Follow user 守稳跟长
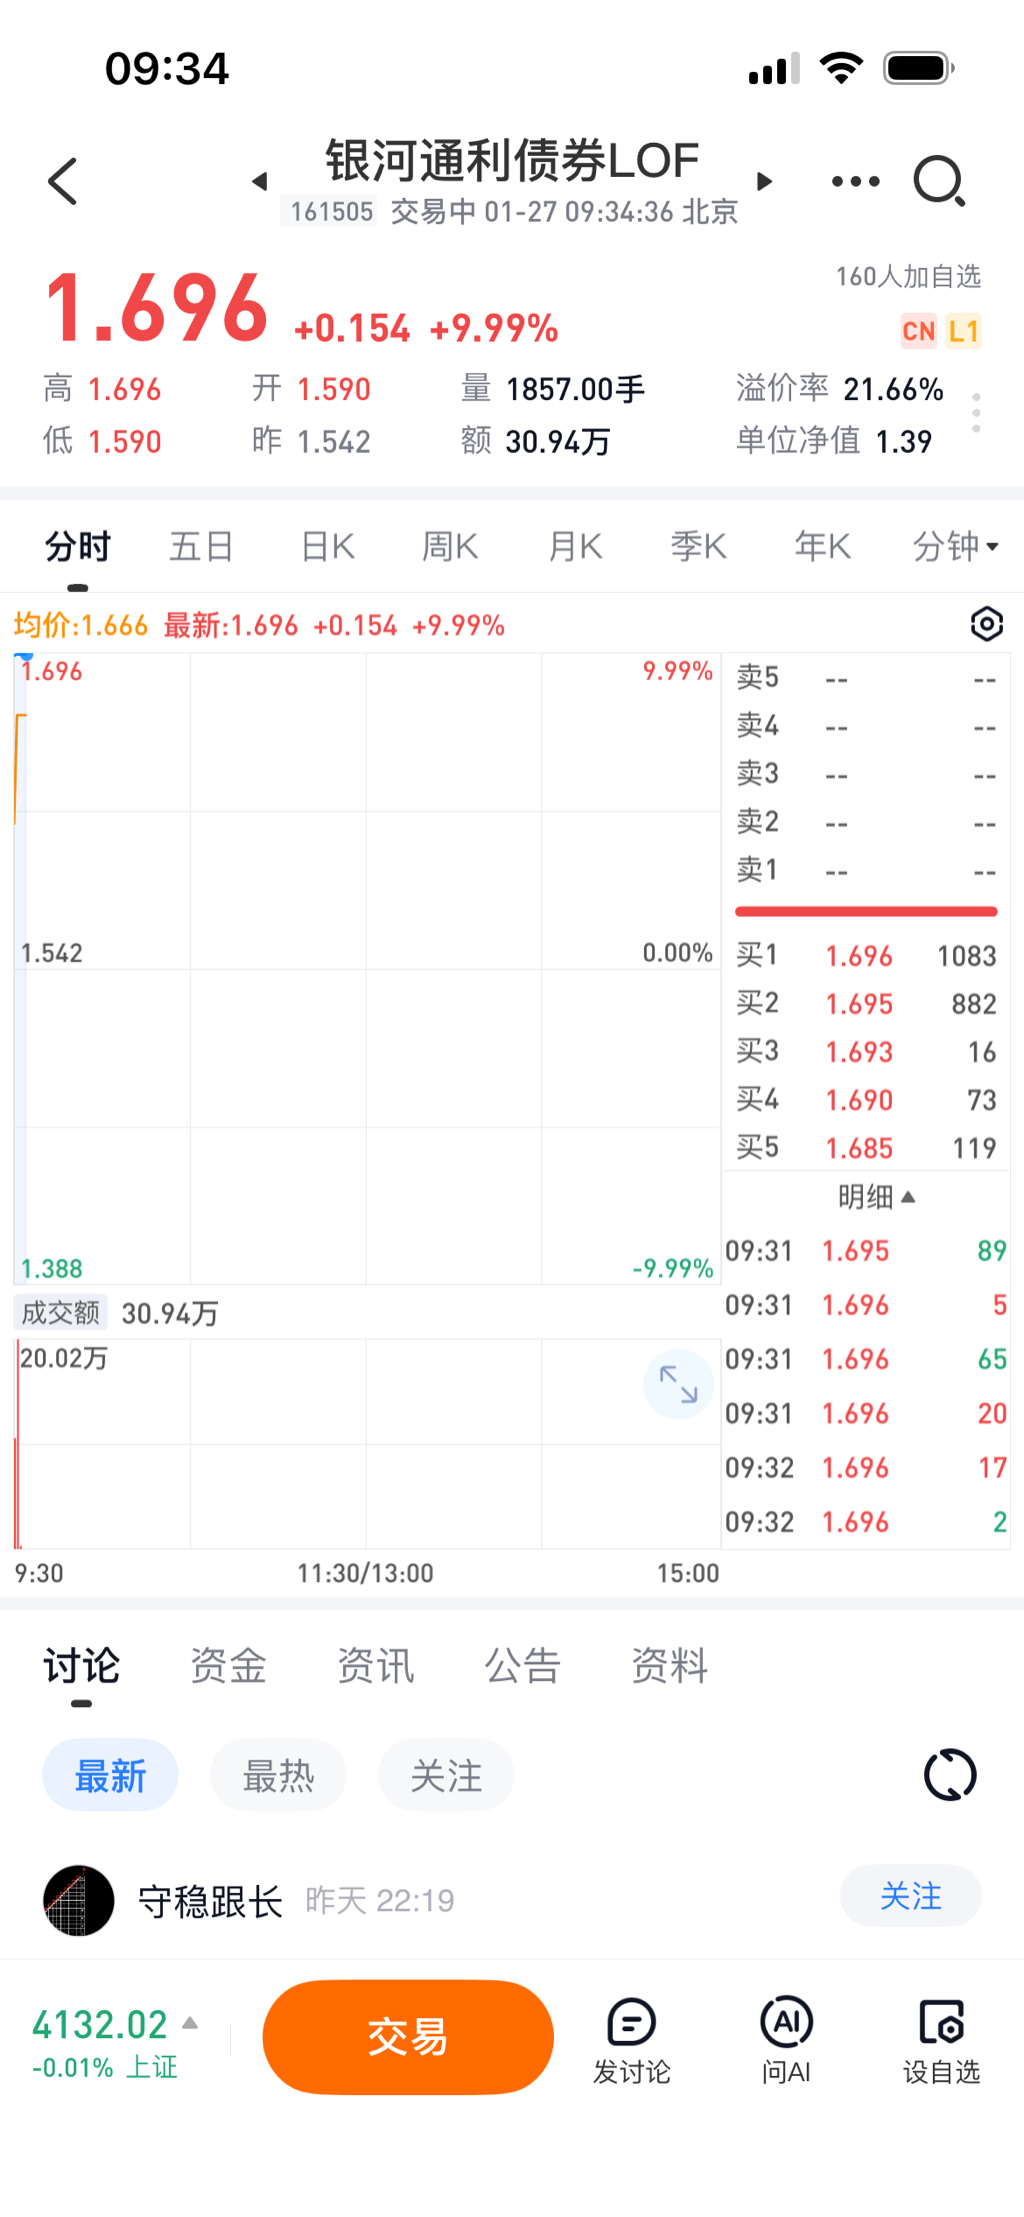1024x2217 pixels. pyautogui.click(x=910, y=1896)
